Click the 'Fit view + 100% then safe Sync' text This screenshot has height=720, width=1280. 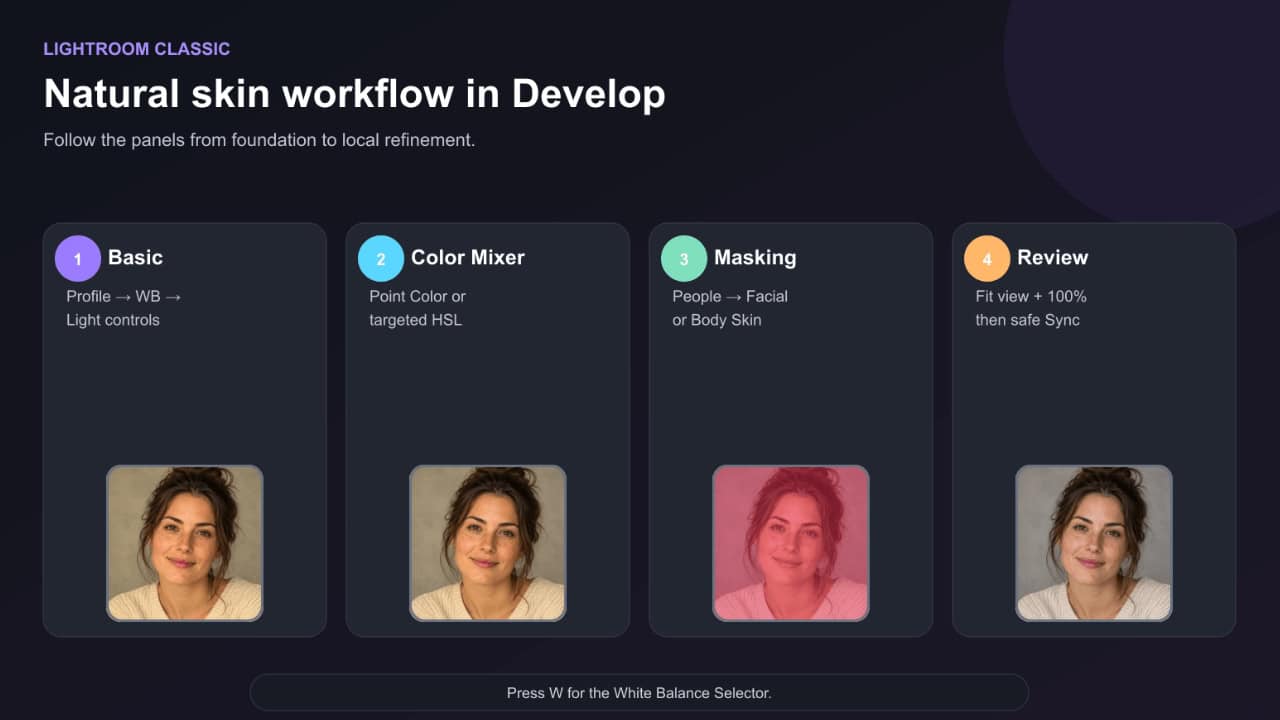pos(1031,308)
